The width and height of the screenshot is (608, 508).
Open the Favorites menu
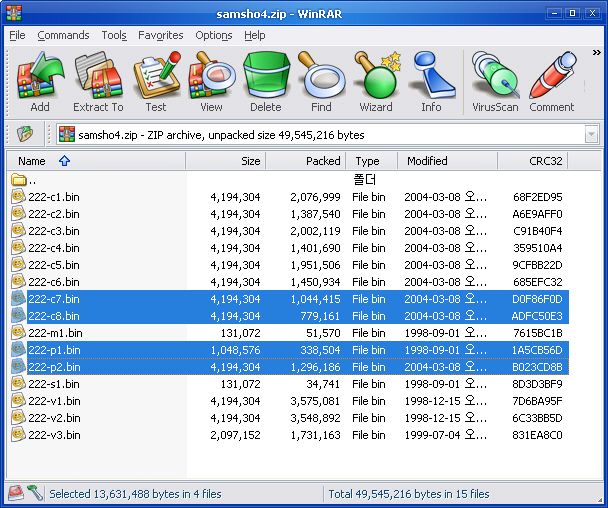[x=161, y=35]
